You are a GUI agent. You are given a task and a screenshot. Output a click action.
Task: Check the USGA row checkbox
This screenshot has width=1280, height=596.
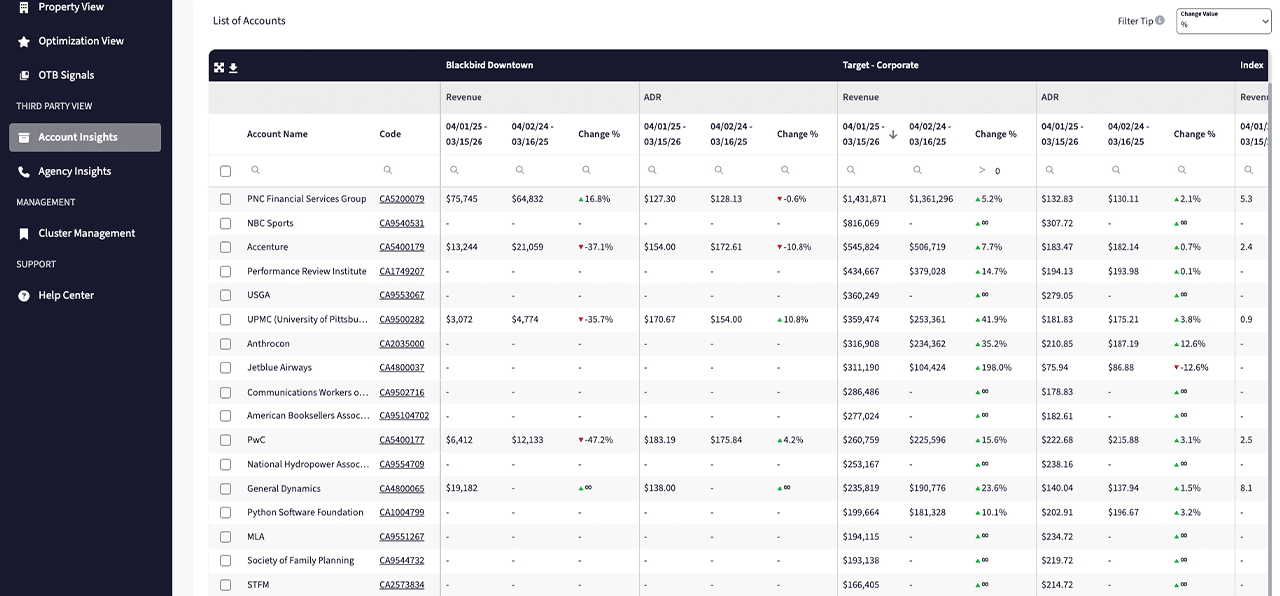(225, 296)
